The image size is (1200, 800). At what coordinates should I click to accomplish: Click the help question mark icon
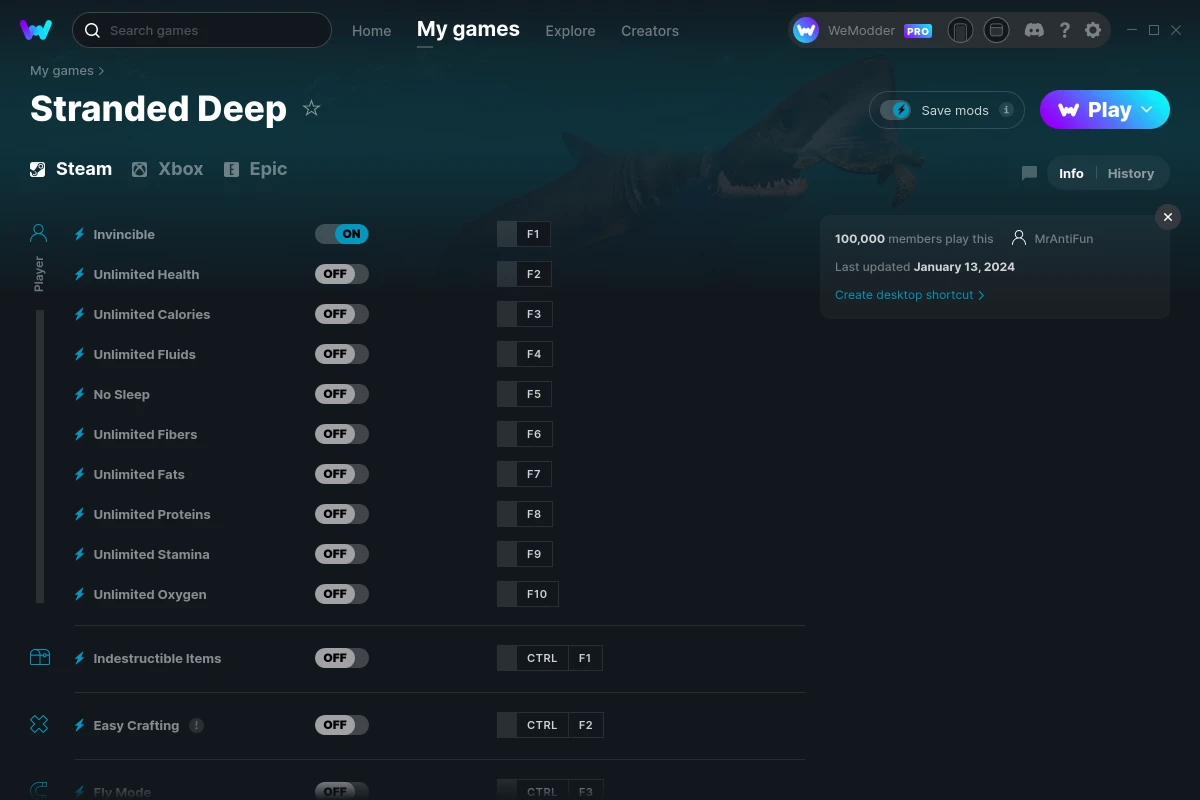[1064, 30]
